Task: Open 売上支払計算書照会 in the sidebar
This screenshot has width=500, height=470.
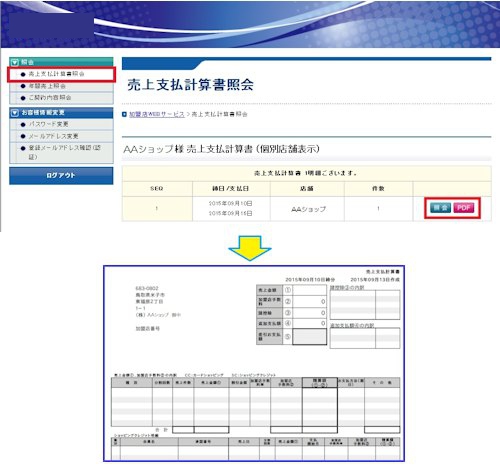Action: pos(56,74)
